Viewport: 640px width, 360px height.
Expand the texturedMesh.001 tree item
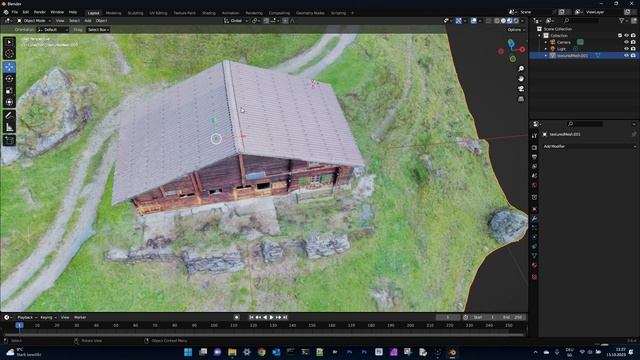pyautogui.click(x=546, y=55)
